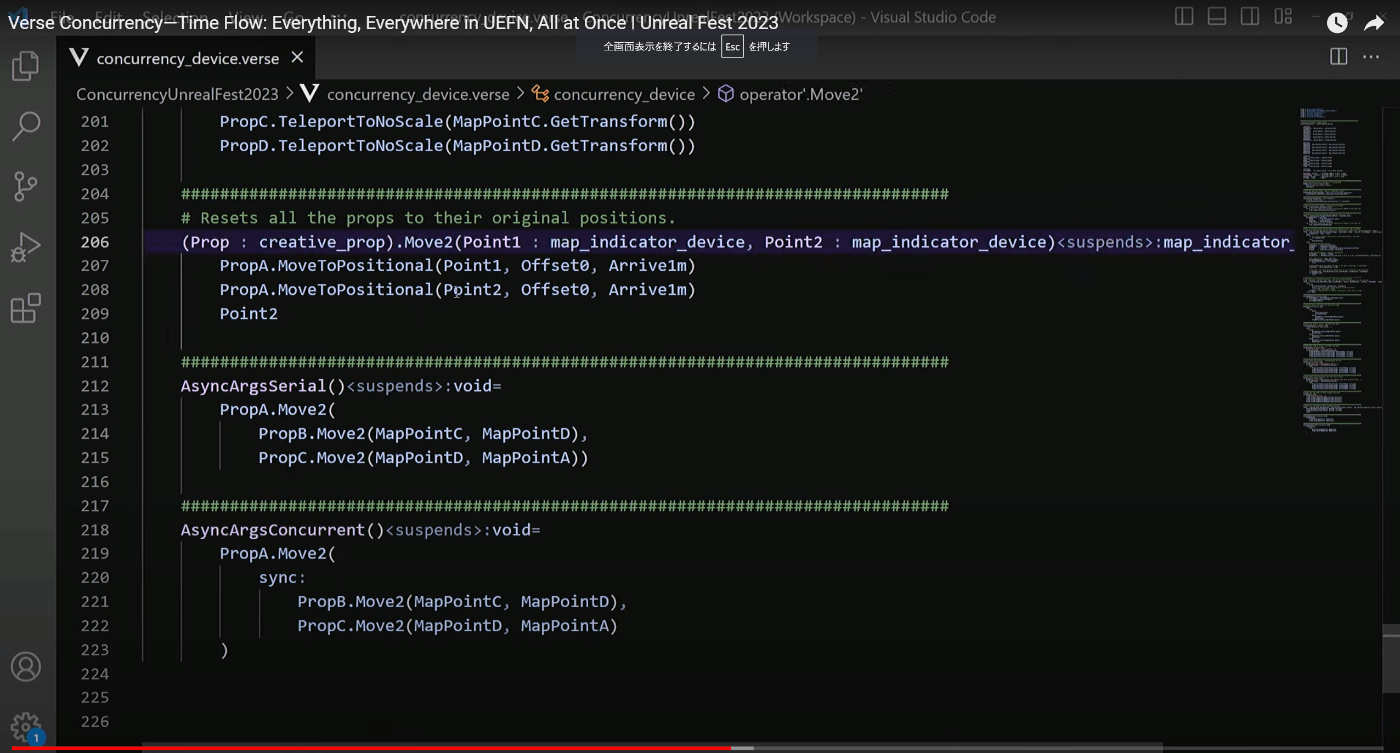
Task: Click the YouTube Share arrow icon
Action: (x=1374, y=22)
